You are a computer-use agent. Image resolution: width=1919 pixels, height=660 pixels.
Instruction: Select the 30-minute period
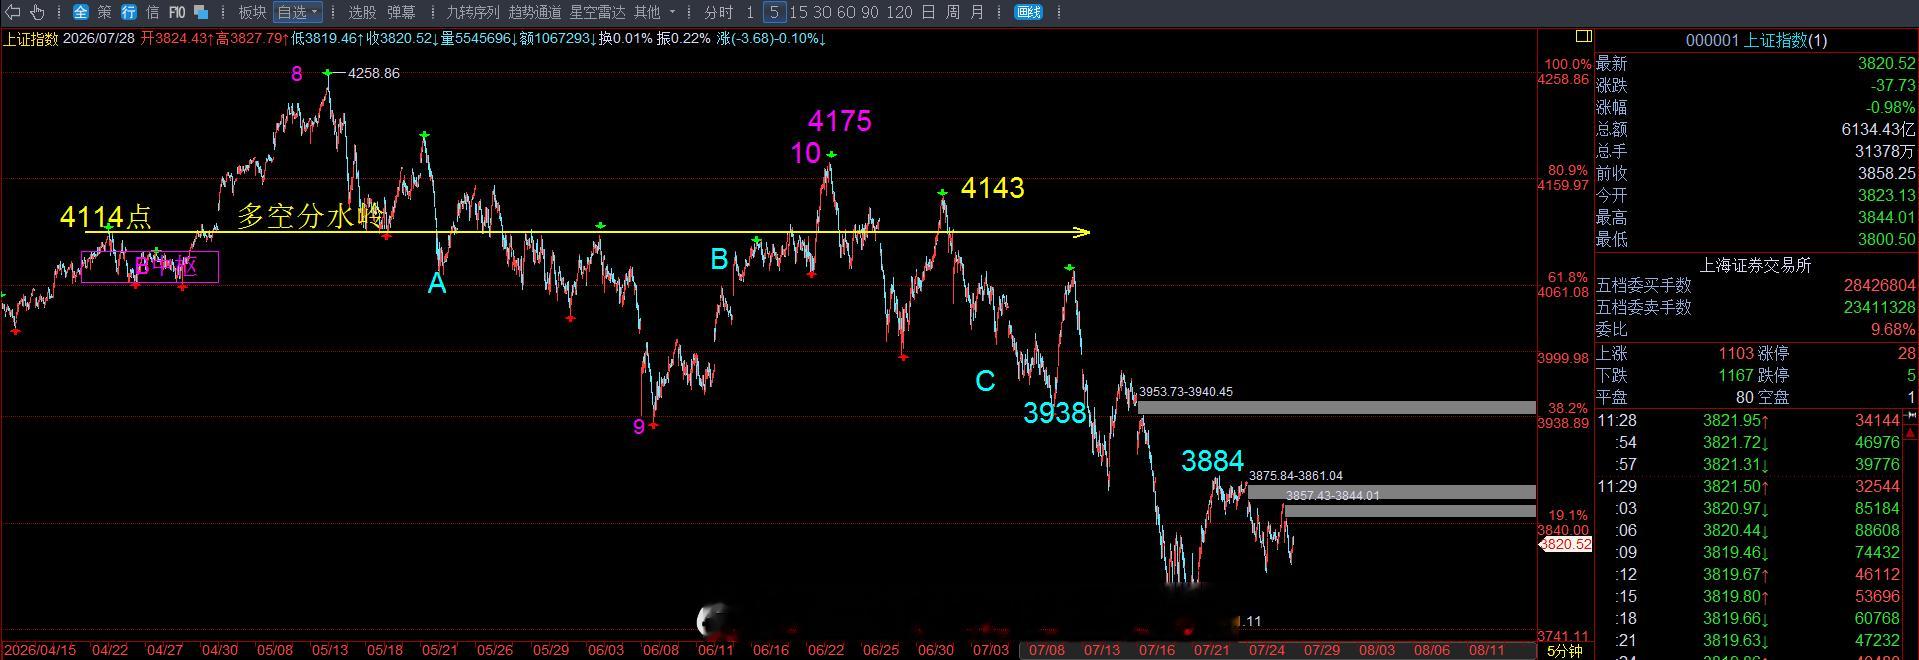(x=822, y=12)
